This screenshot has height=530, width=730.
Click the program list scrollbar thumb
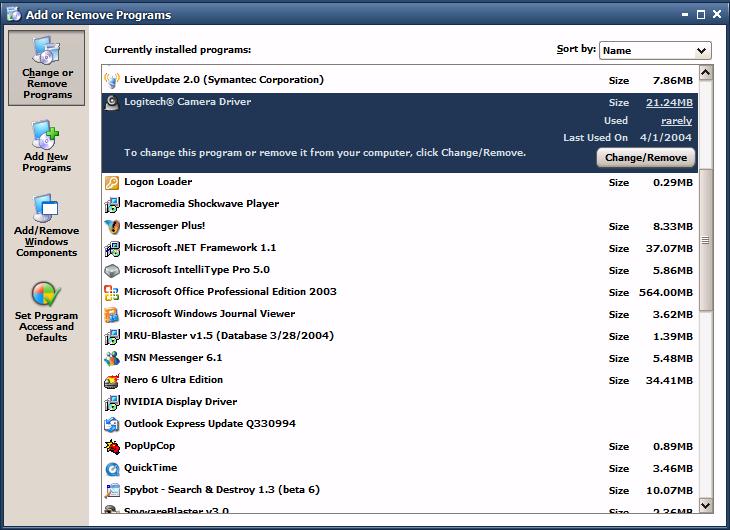(x=706, y=240)
